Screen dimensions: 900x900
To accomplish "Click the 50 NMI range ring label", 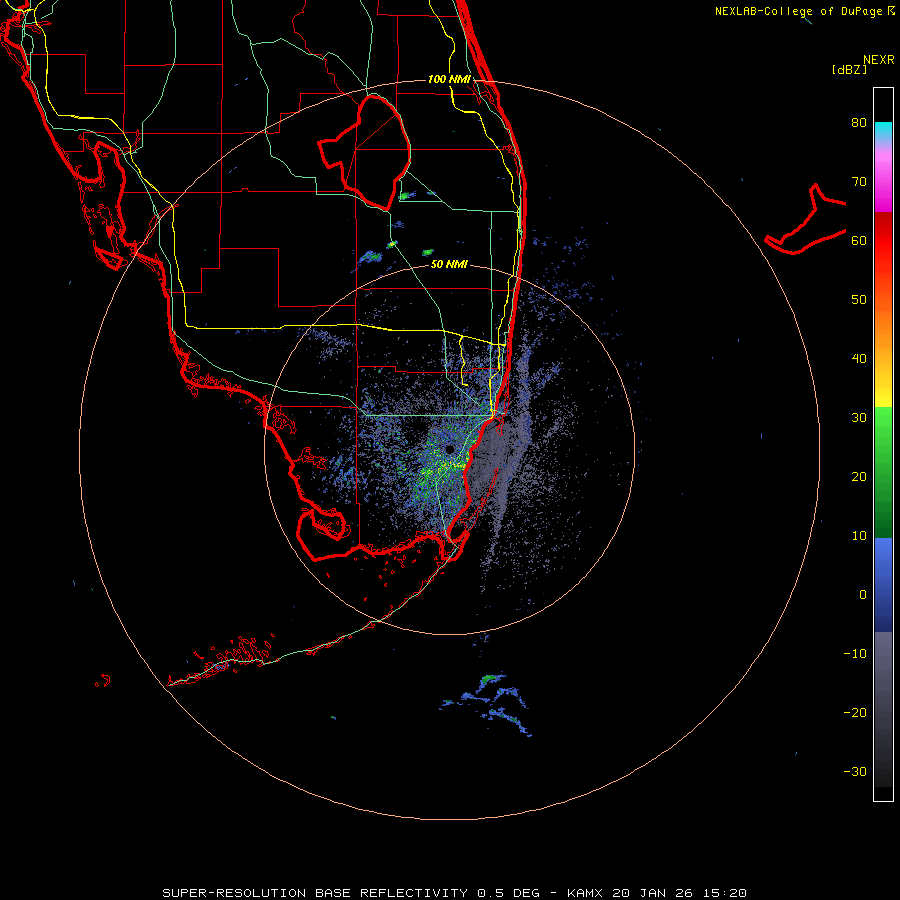I will click(x=449, y=265).
